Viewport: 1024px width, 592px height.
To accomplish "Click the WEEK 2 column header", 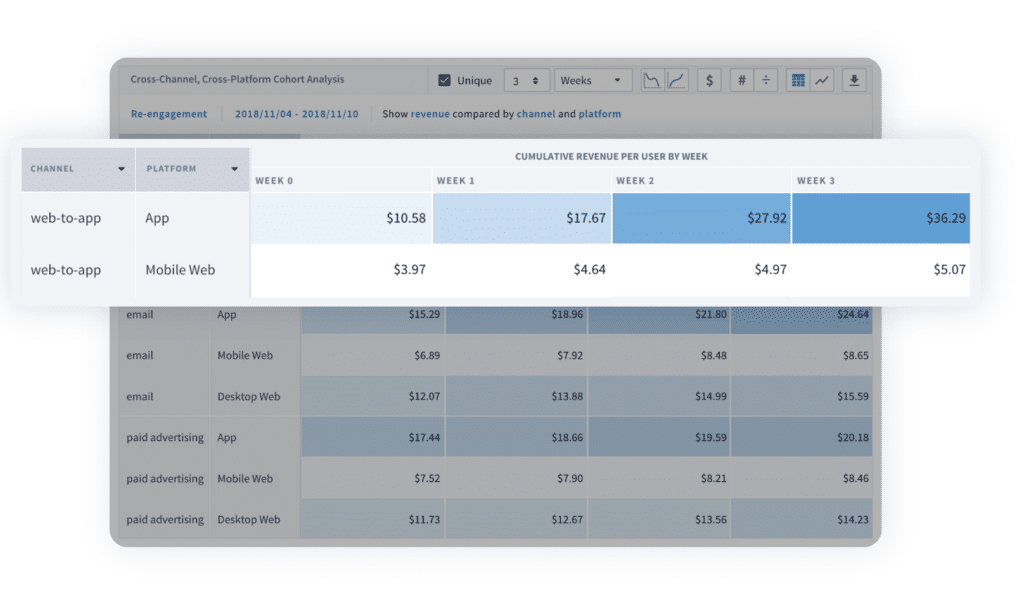I will pos(634,180).
